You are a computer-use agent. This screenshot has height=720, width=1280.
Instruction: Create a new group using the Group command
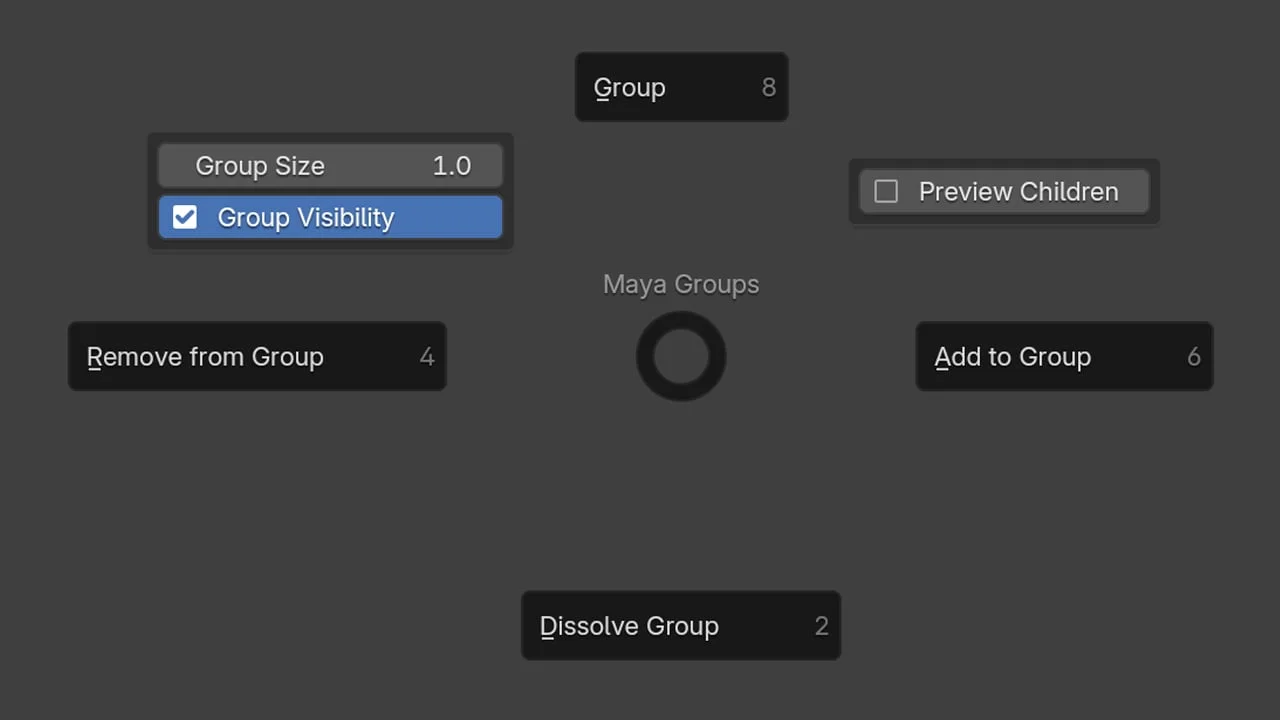[681, 87]
